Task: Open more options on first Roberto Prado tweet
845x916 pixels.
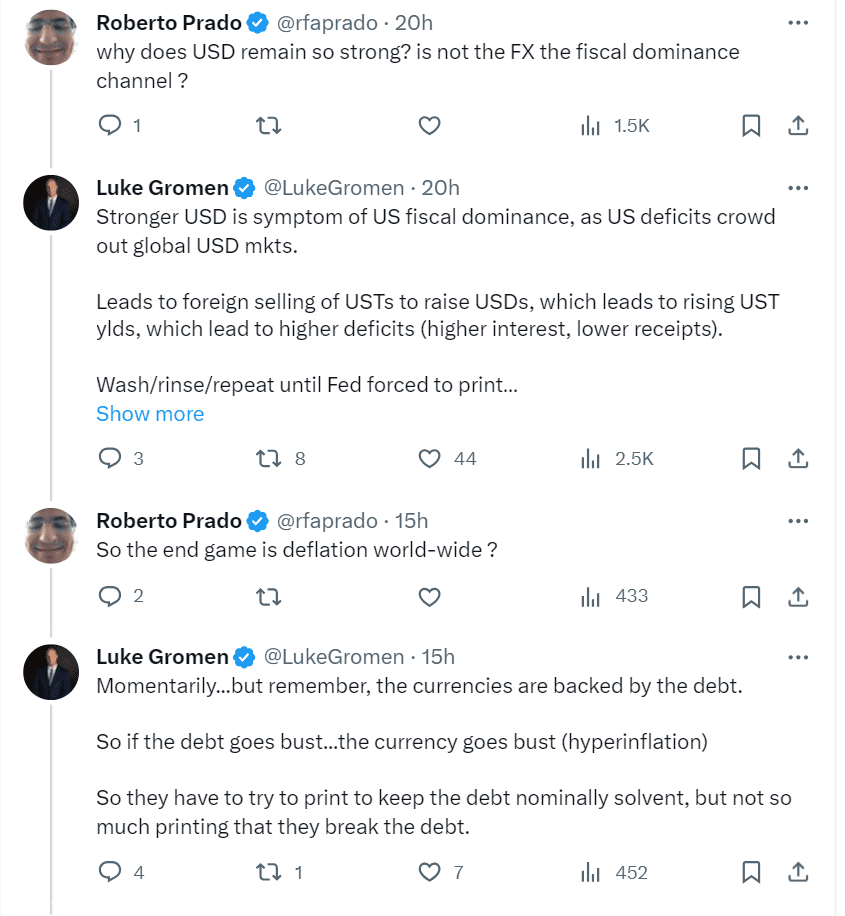Action: click(x=798, y=22)
